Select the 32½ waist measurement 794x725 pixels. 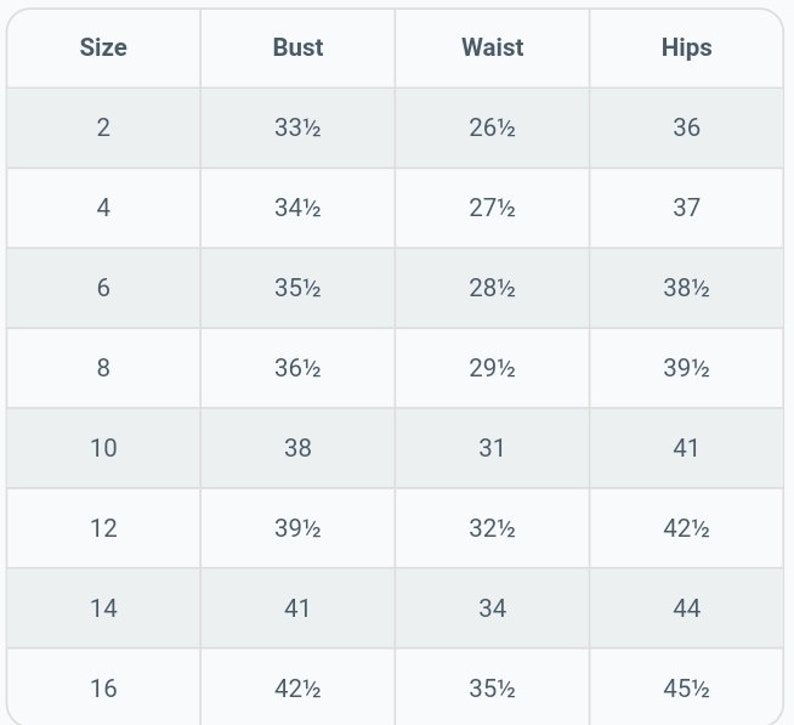[x=492, y=528]
